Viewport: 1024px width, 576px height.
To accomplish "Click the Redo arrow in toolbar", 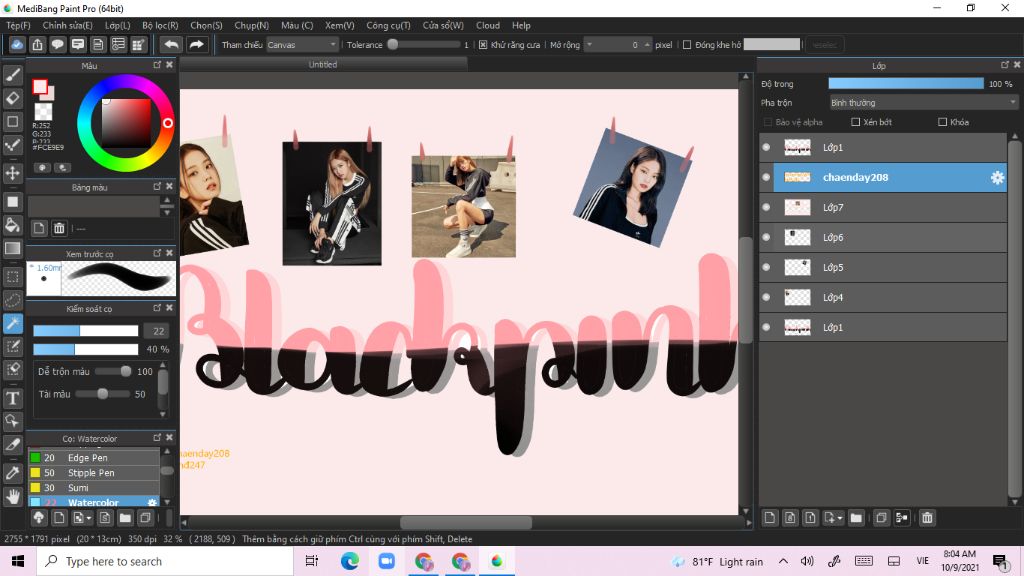I will tap(196, 44).
